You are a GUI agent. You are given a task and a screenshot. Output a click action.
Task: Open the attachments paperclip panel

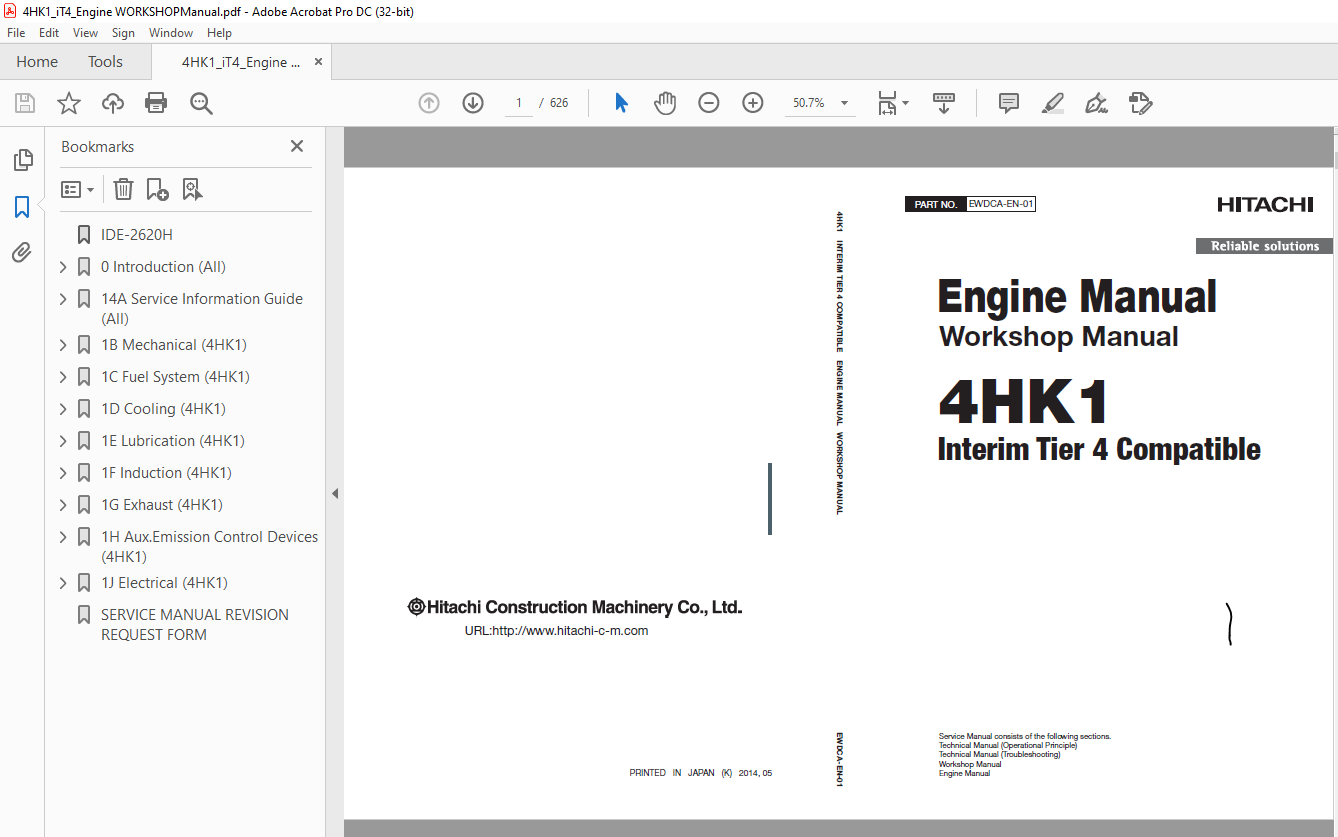pos(22,252)
